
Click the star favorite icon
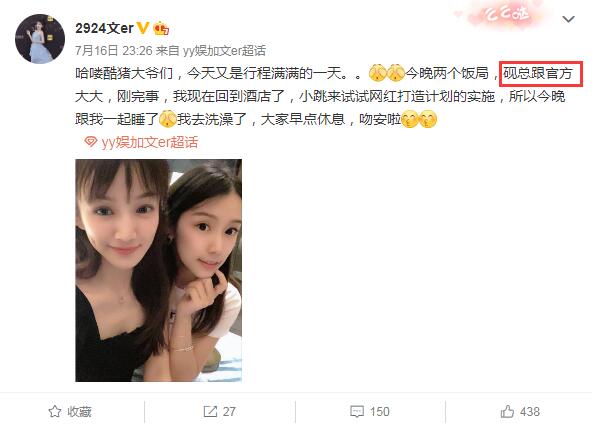click(55, 411)
